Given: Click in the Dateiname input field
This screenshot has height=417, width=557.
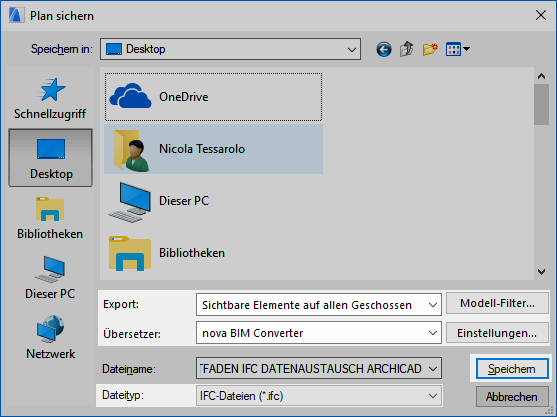Looking at the screenshot, I should (x=312, y=368).
